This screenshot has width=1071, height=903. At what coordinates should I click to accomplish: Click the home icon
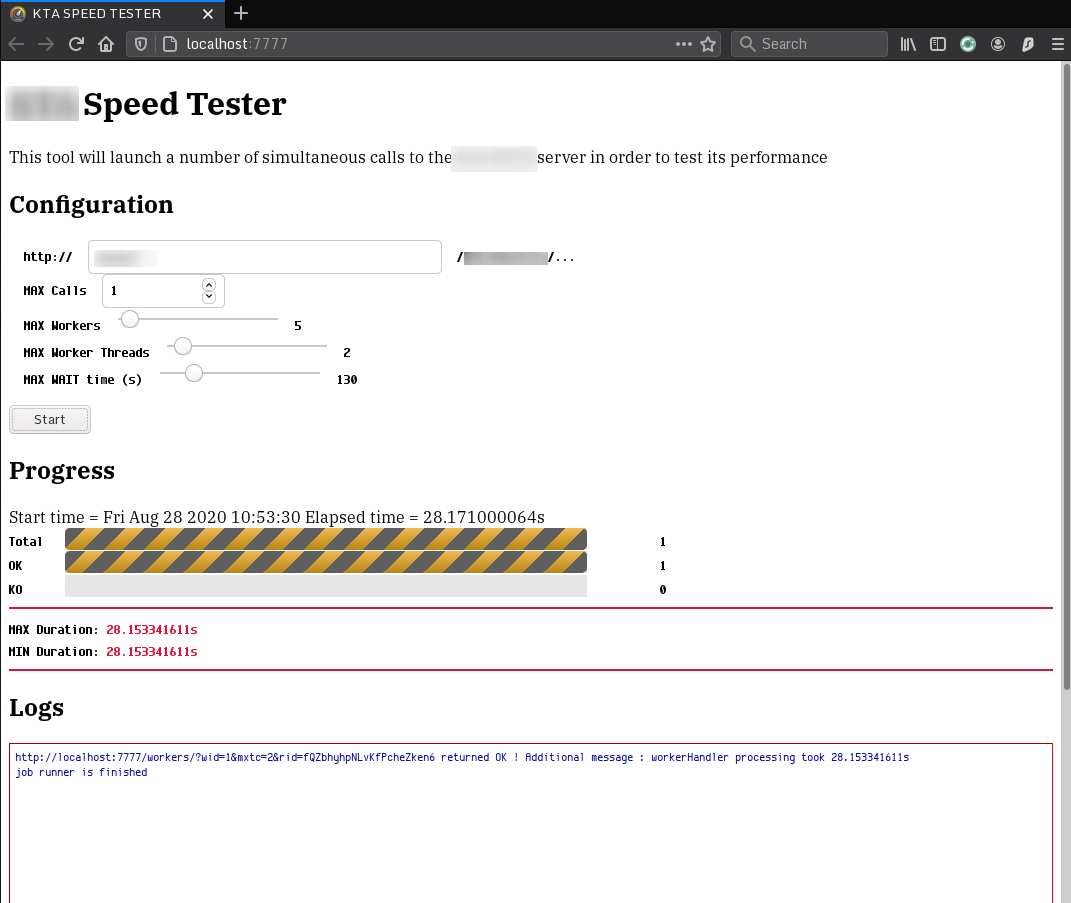tap(106, 44)
